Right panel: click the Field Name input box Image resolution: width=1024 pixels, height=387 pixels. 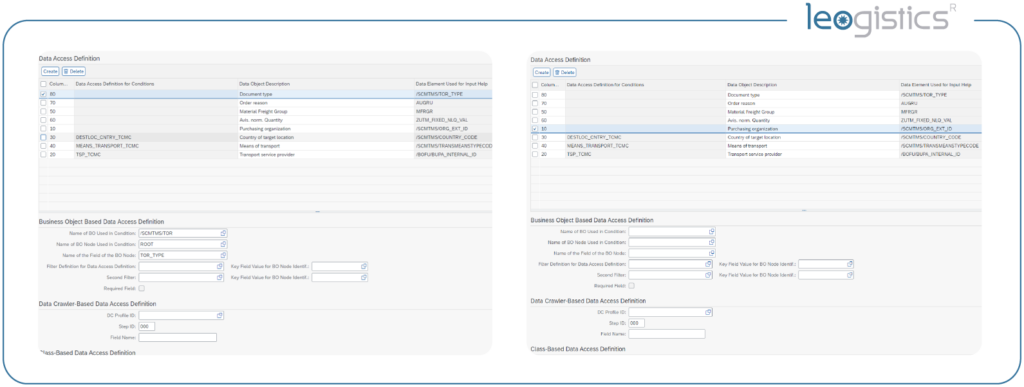(667, 334)
